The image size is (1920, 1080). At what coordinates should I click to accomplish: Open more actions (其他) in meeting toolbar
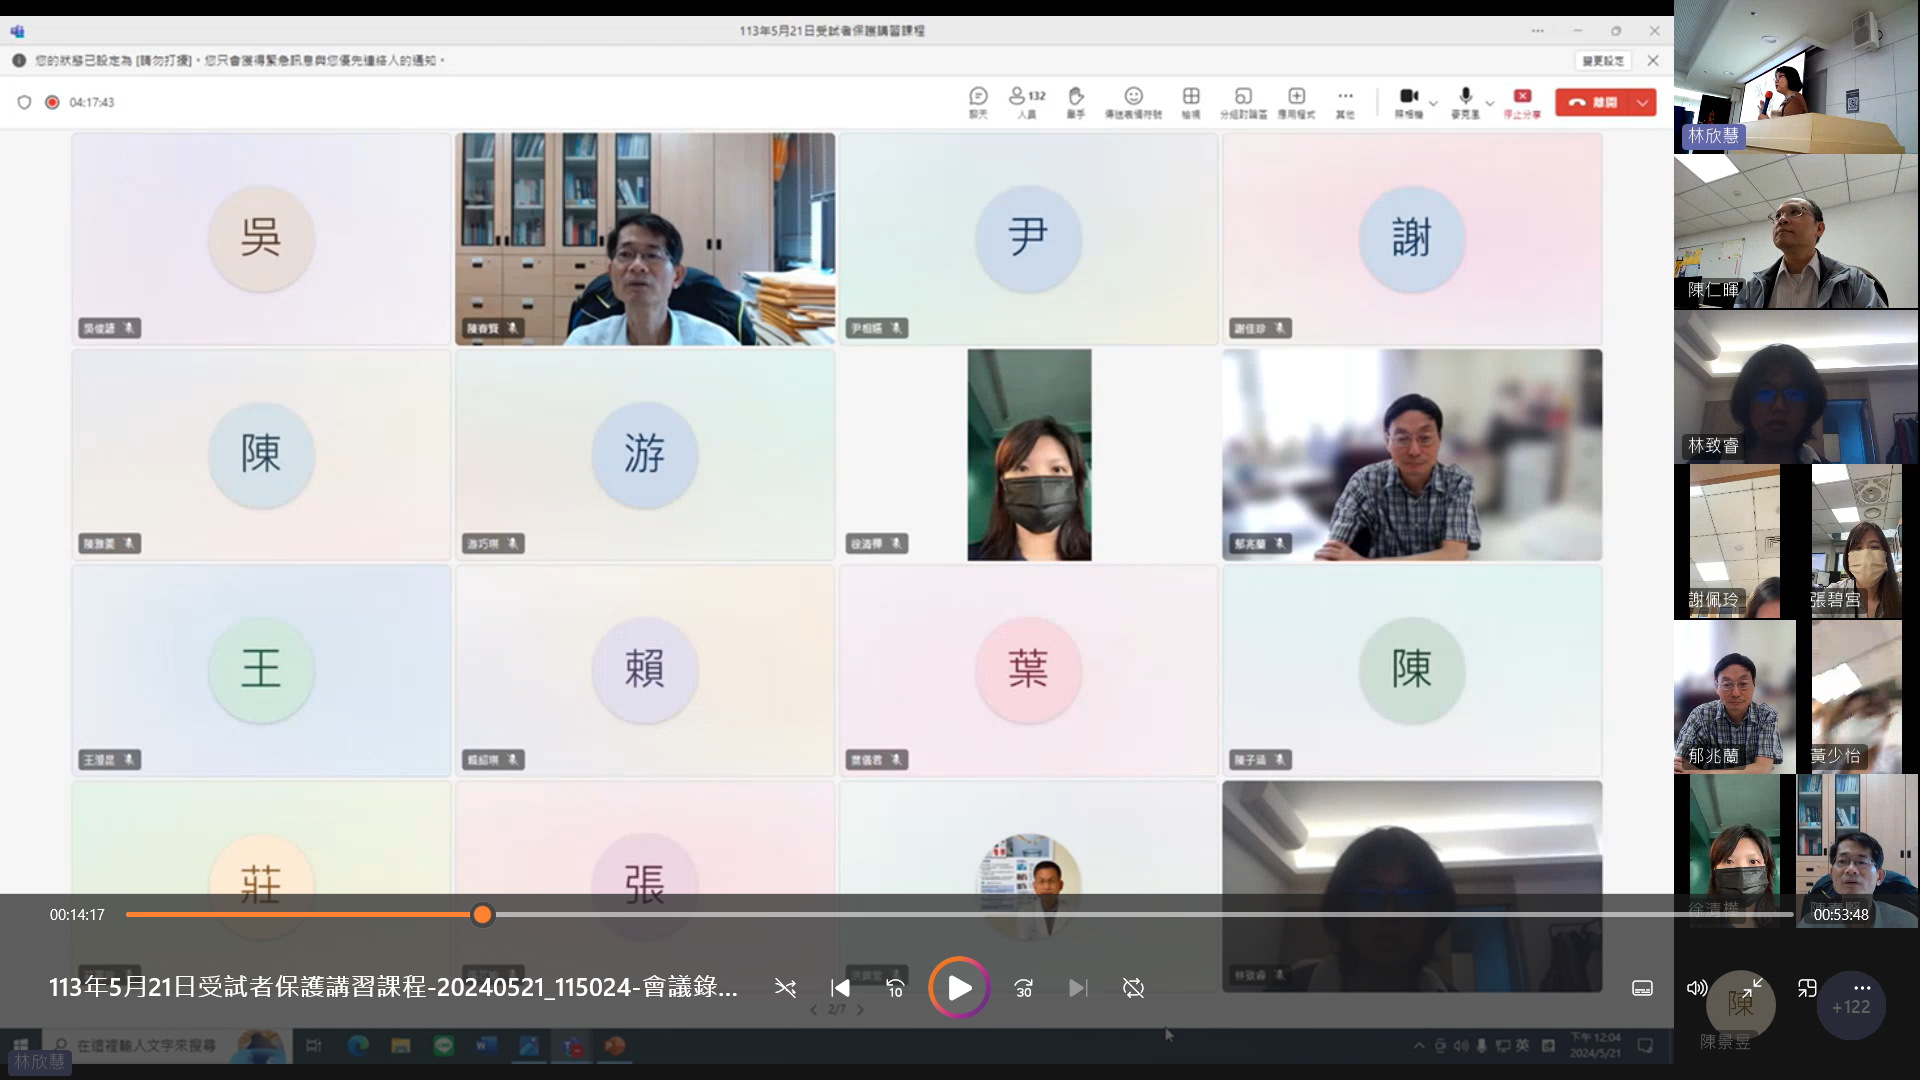pyautogui.click(x=1345, y=102)
